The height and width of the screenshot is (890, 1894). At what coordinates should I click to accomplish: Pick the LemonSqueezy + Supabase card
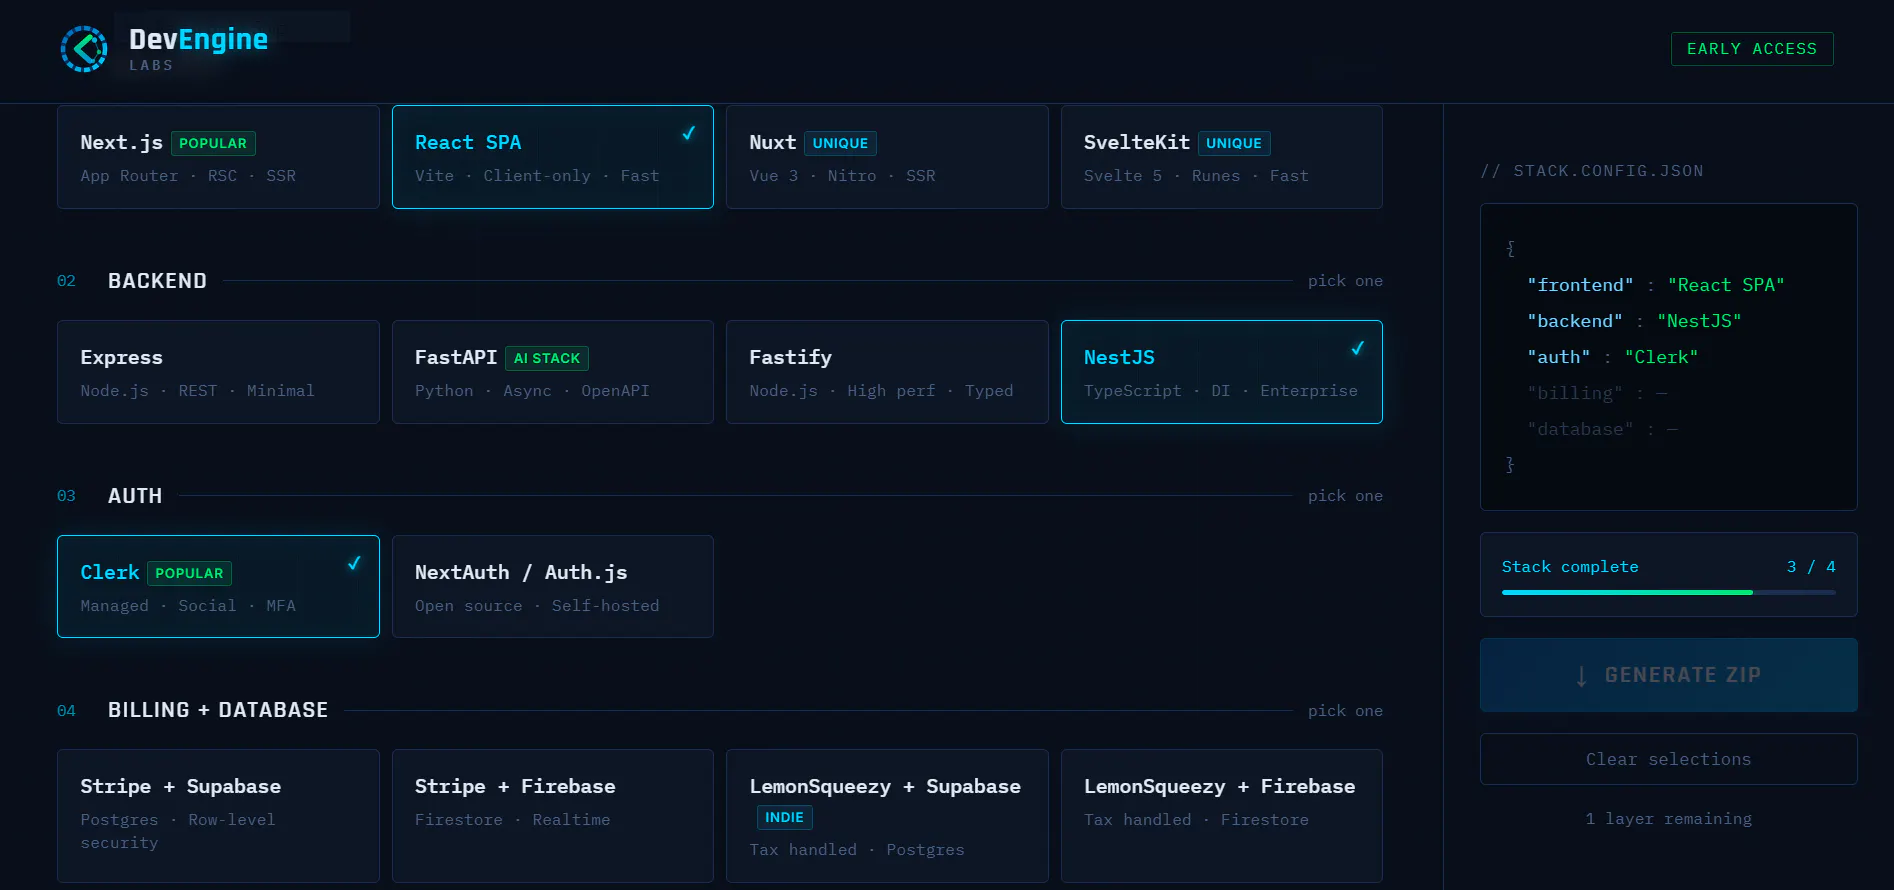coord(887,816)
